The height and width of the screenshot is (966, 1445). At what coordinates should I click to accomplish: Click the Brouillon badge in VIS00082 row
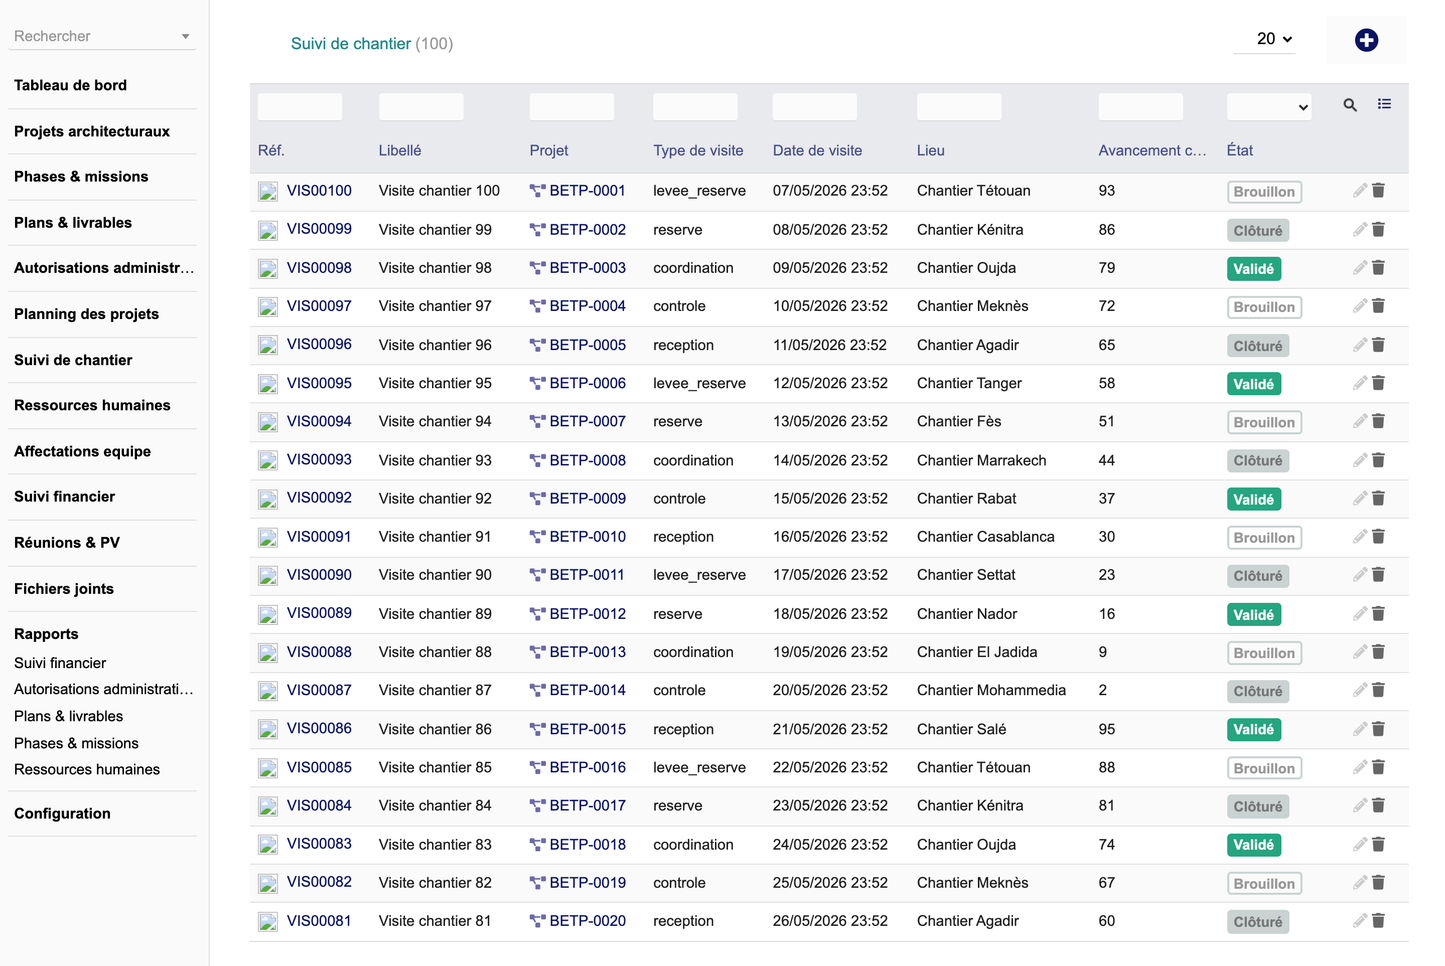click(x=1264, y=884)
